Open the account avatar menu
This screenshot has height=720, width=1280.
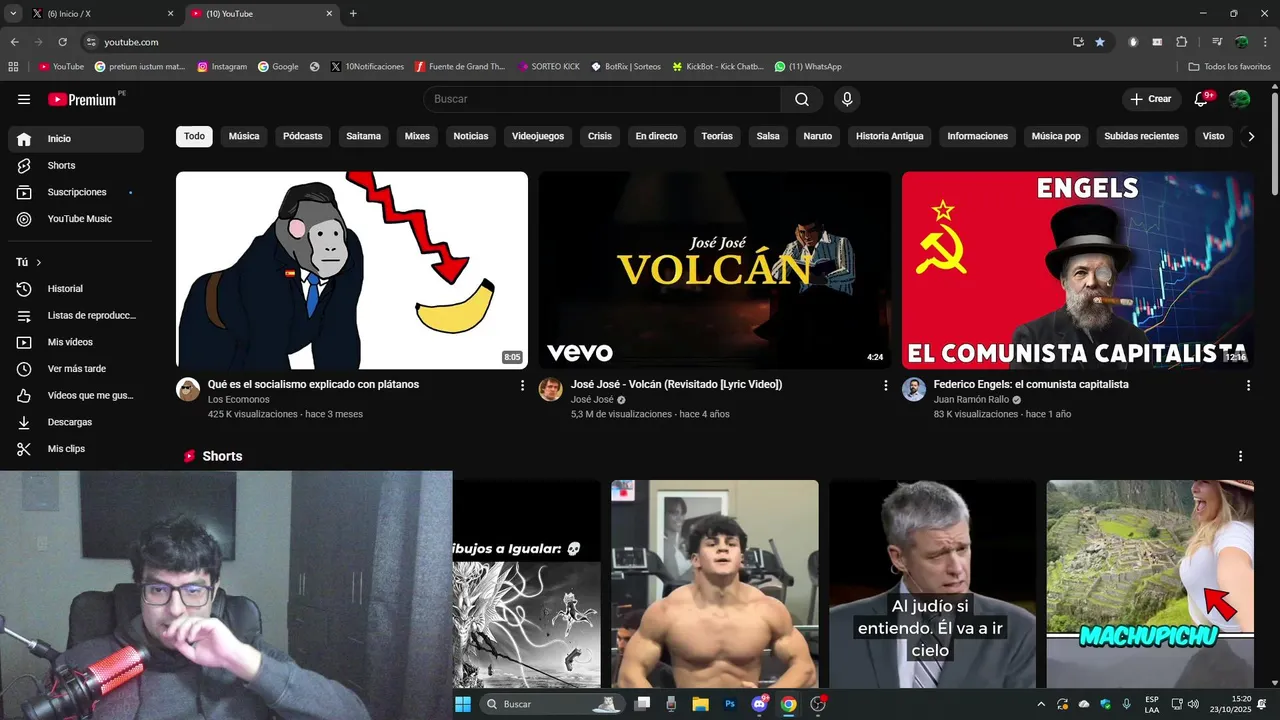pyautogui.click(x=1239, y=99)
